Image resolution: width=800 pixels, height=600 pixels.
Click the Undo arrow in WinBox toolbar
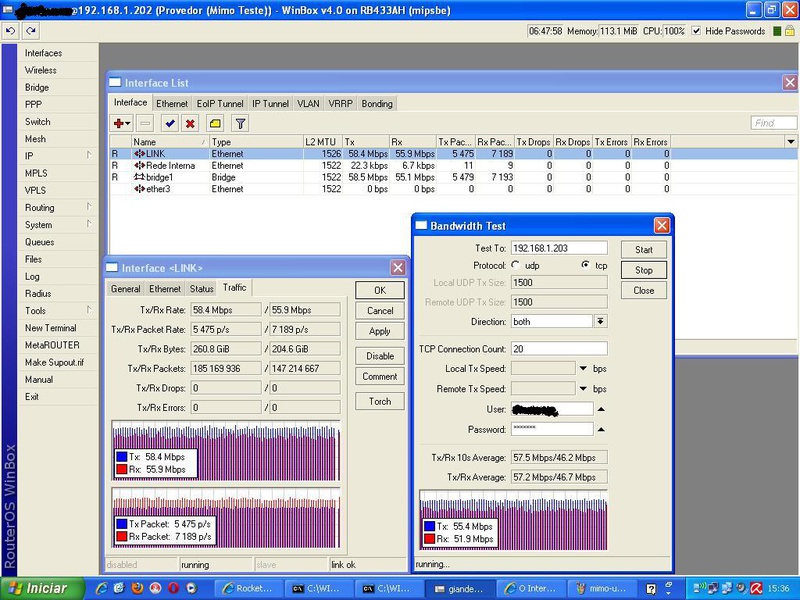pyautogui.click(x=10, y=31)
